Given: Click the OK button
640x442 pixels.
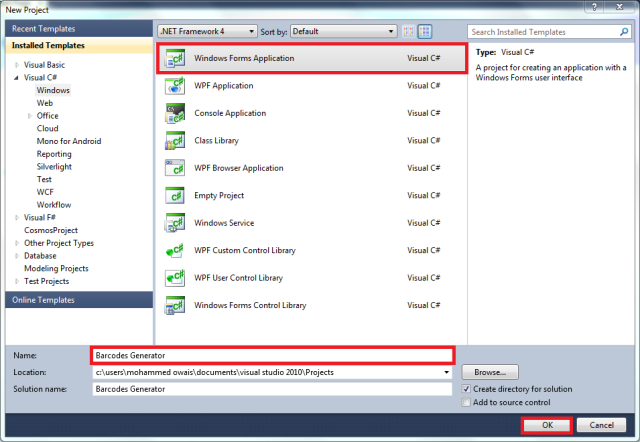Looking at the screenshot, I should pos(547,425).
